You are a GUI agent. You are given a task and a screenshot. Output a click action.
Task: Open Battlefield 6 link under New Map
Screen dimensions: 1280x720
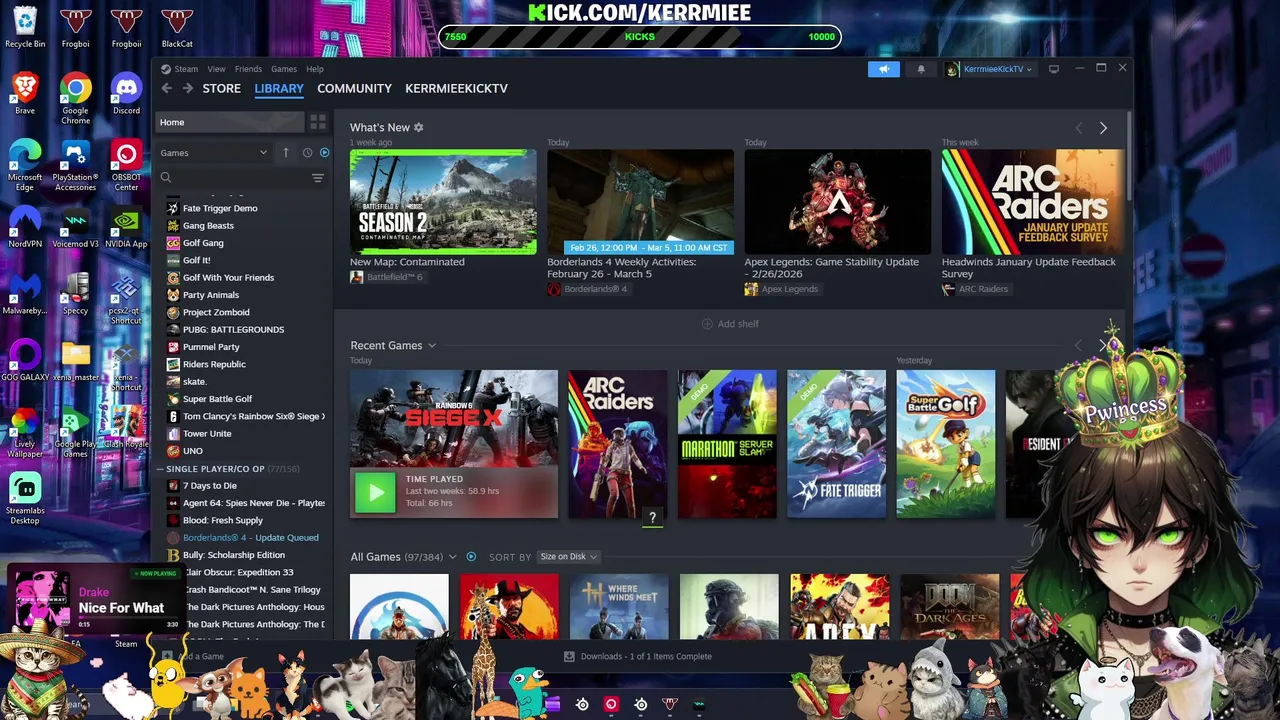(x=386, y=277)
